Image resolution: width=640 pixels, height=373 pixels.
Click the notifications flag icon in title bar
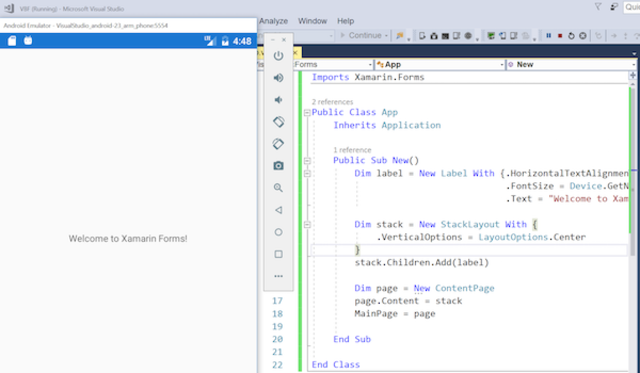point(598,7)
